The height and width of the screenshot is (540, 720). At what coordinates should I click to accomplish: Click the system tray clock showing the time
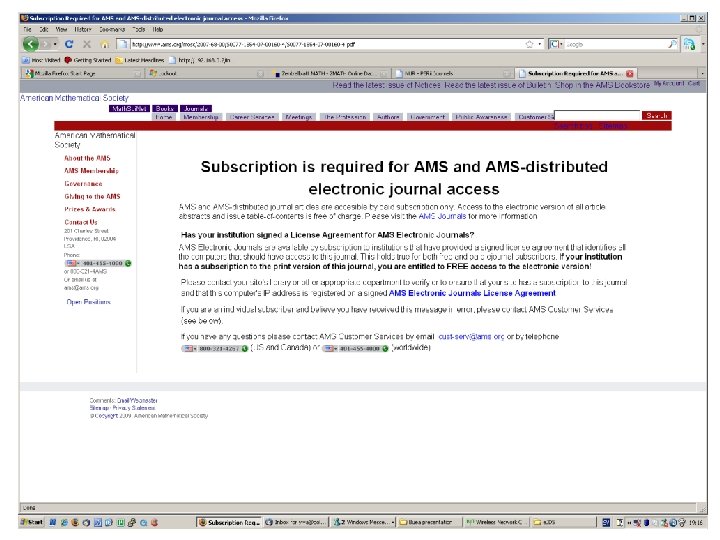tap(695, 522)
